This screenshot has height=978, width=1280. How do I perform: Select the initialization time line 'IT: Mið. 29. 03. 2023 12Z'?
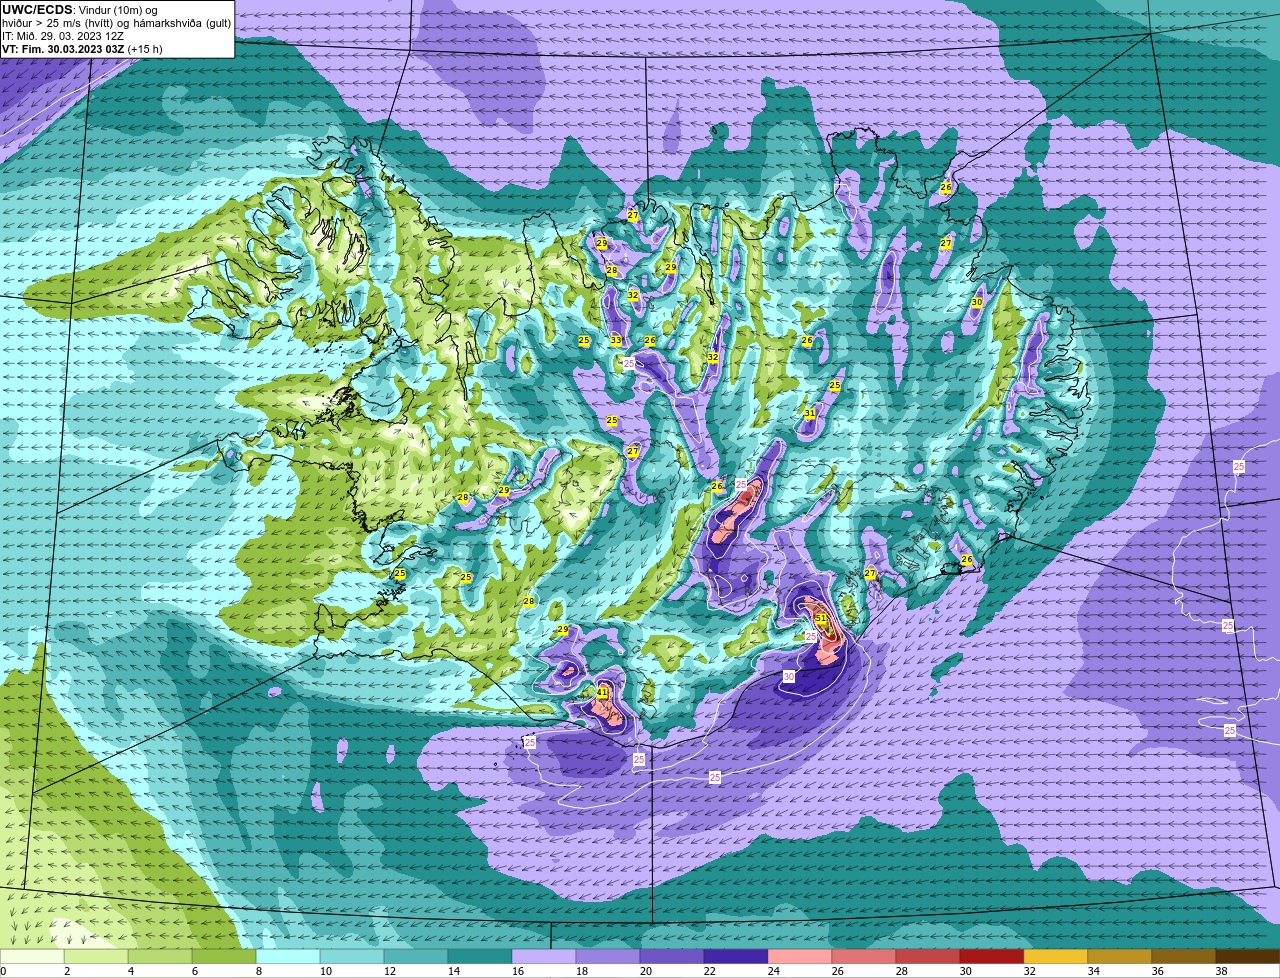pos(63,36)
